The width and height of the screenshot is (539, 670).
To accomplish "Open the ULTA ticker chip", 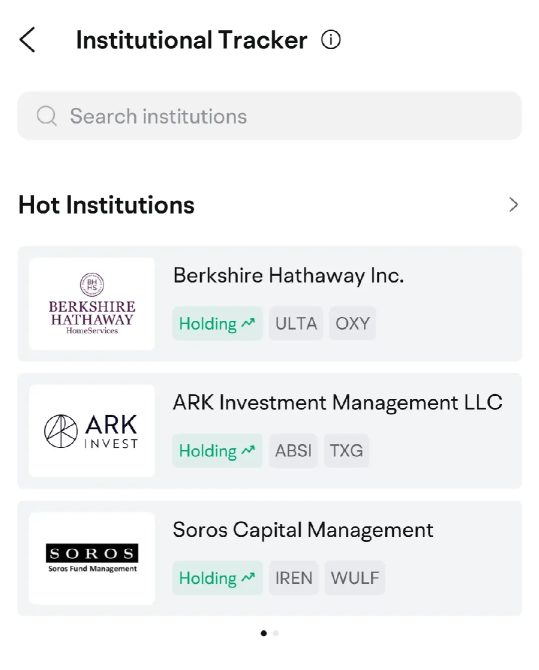I will tap(296, 323).
